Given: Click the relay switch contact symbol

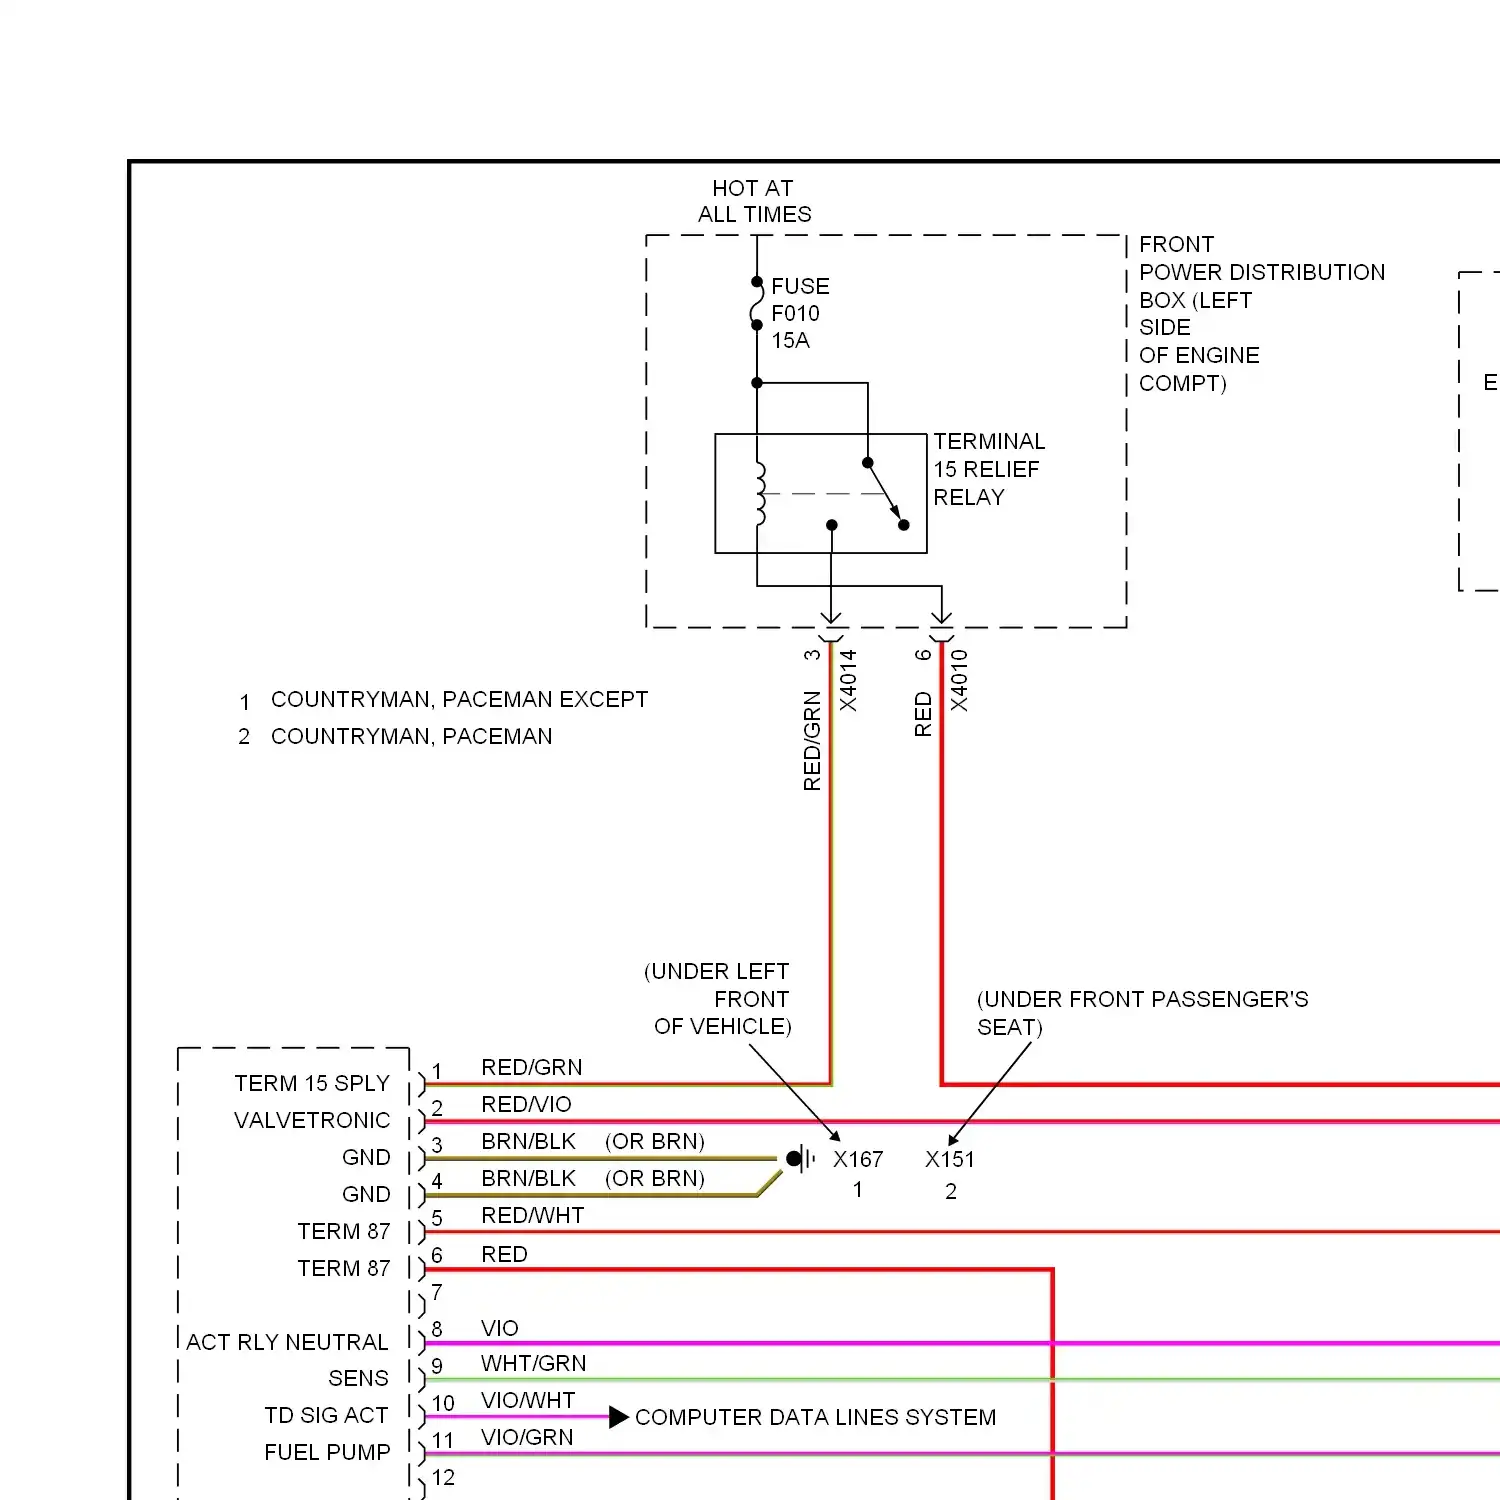Looking at the screenshot, I should 886,494.
